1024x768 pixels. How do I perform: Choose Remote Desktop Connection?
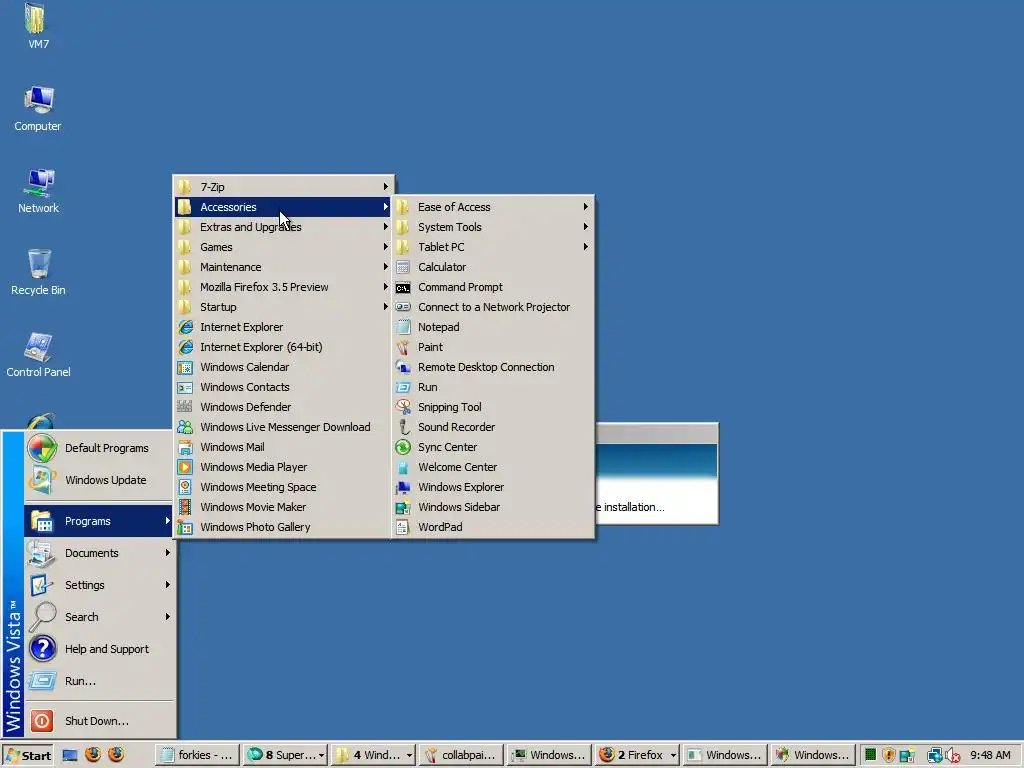493,367
